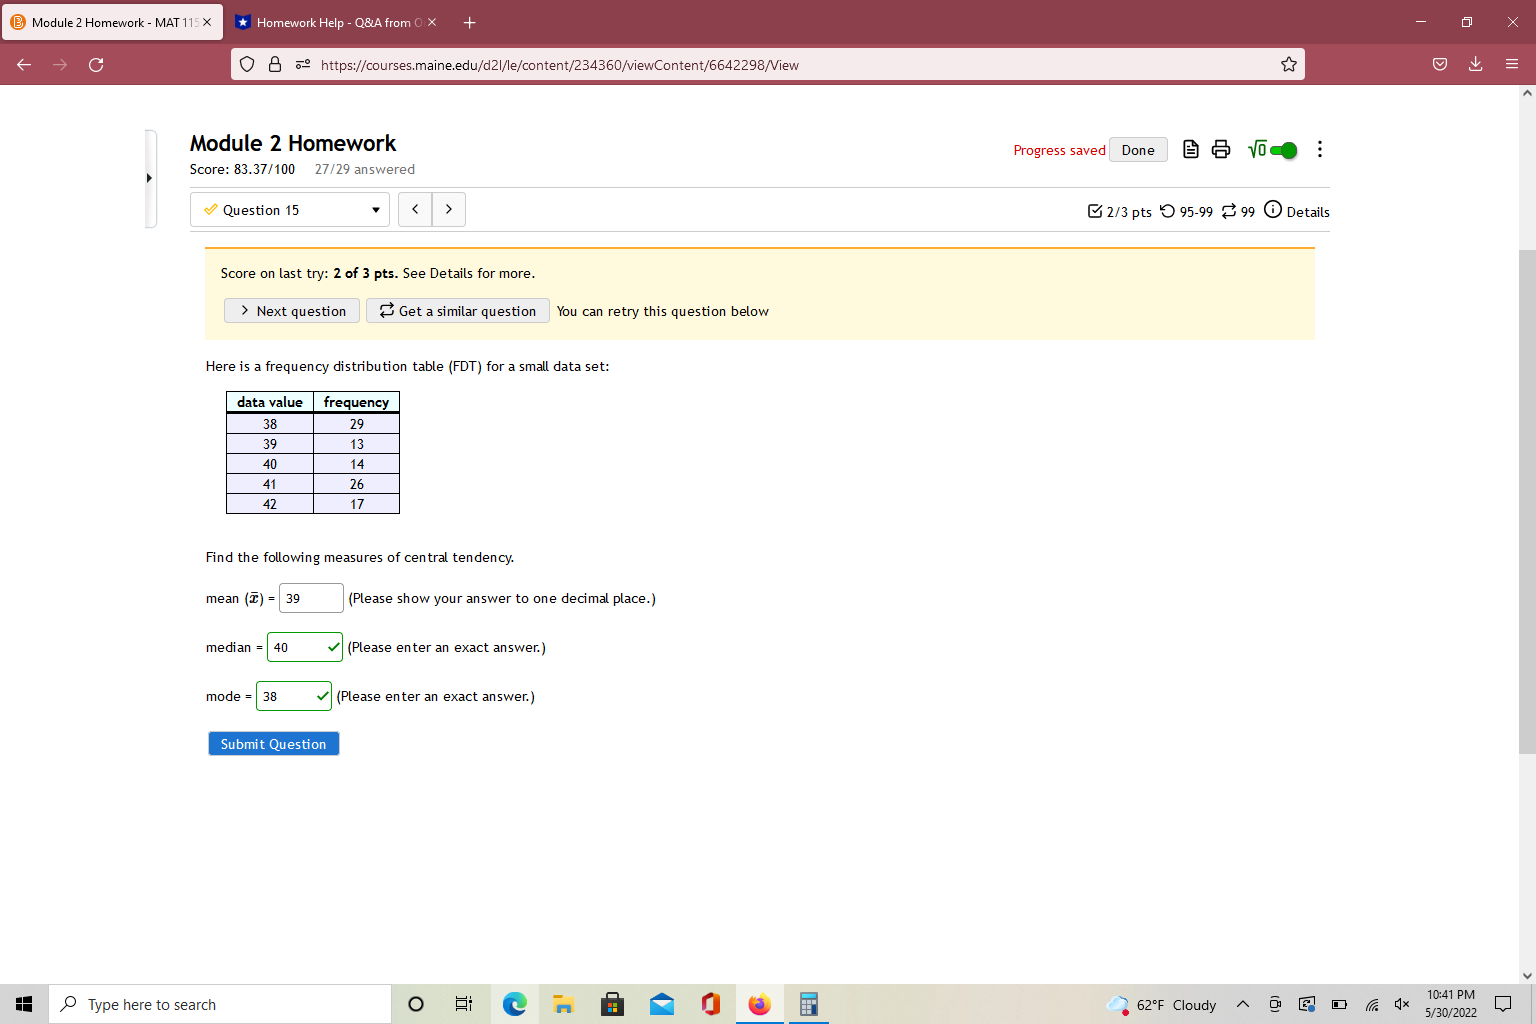Save page to Pocket
1536x1024 pixels.
click(x=1440, y=65)
